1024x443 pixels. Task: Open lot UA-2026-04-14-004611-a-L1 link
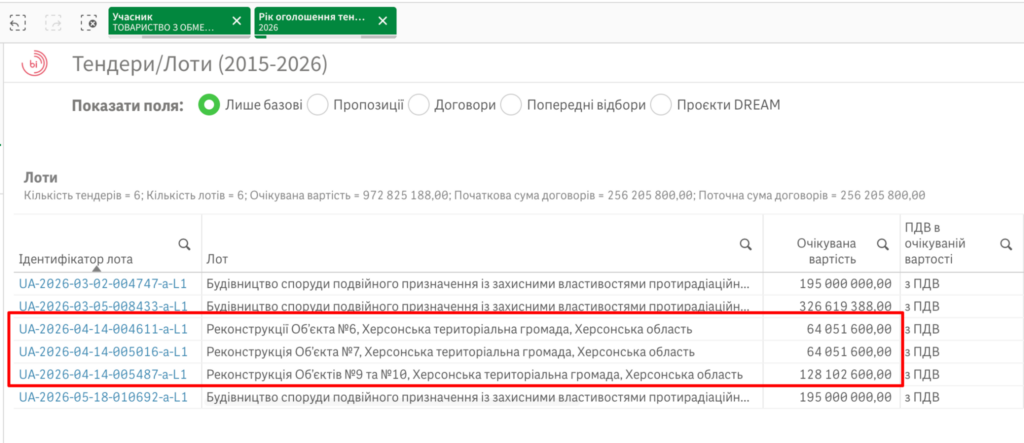[x=103, y=329]
